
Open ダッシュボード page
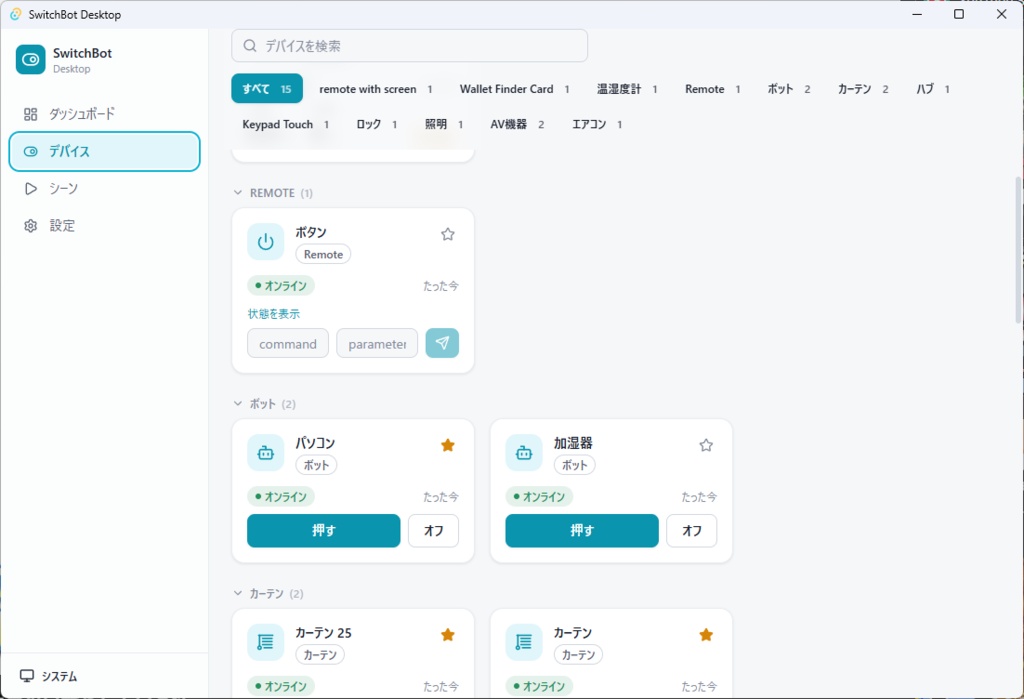[104, 114]
